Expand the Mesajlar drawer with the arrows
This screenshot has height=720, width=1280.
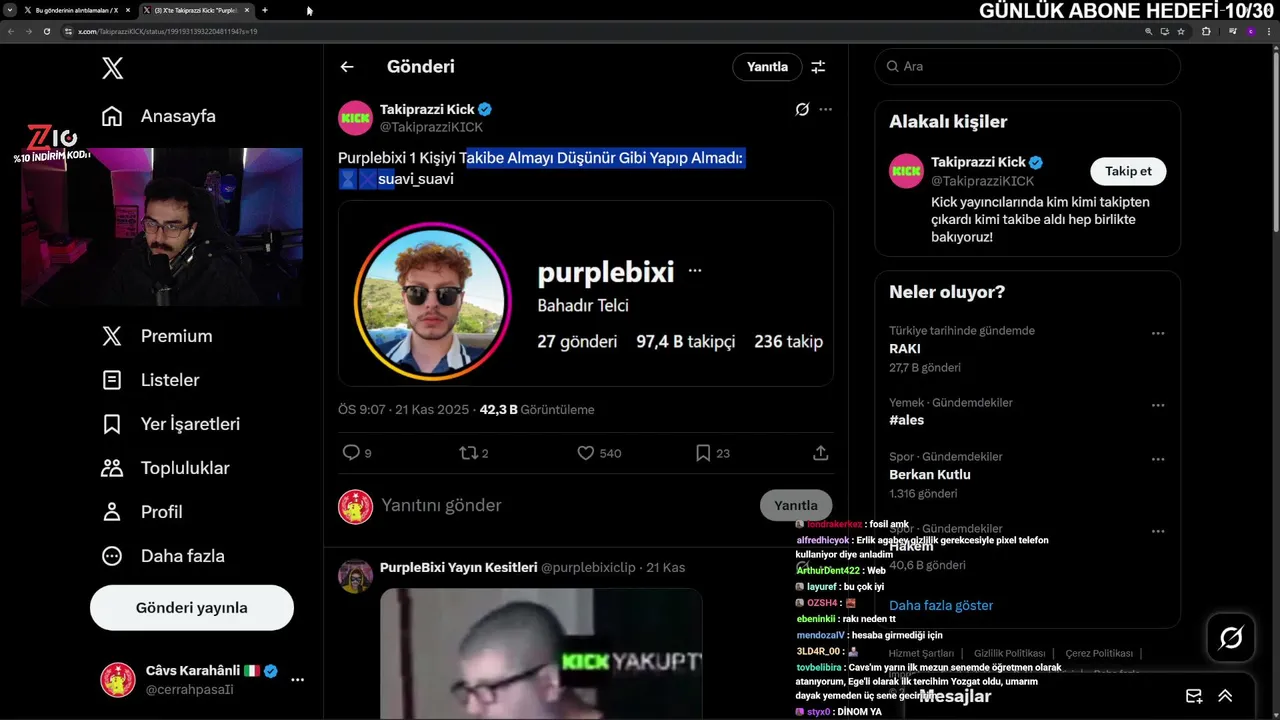1225,696
